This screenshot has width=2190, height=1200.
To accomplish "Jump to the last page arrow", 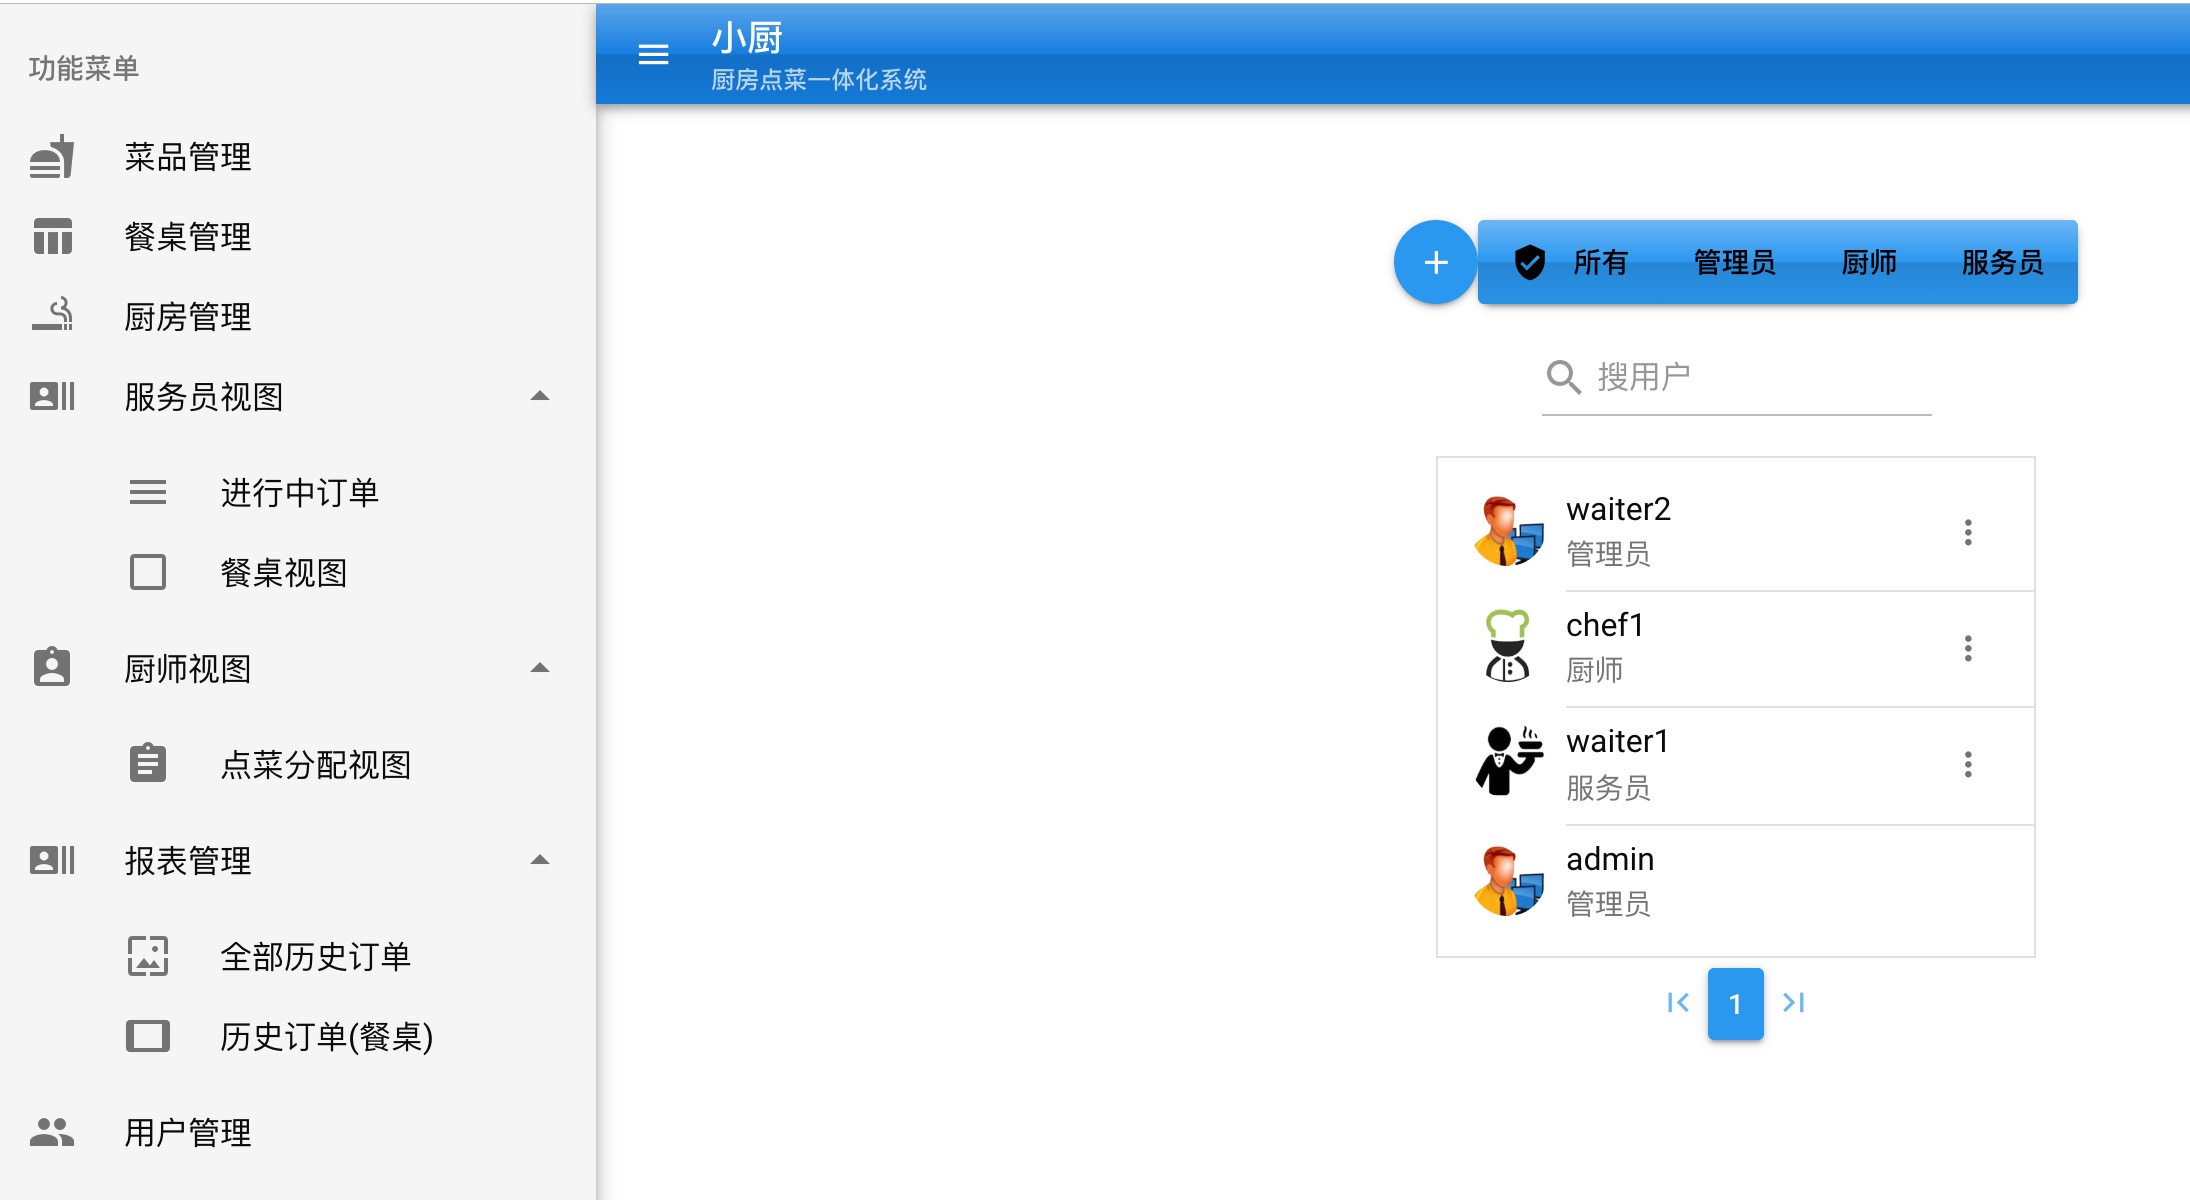I will click(x=1794, y=1003).
